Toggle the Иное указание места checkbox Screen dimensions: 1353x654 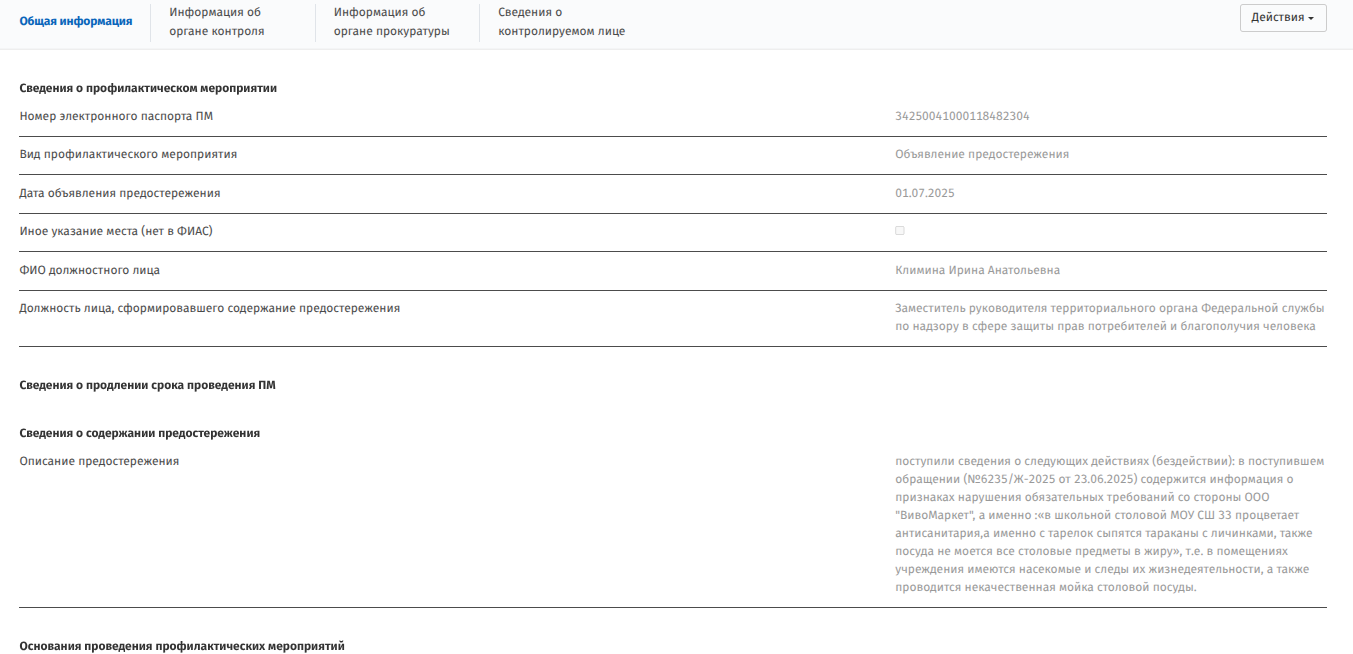(x=900, y=231)
